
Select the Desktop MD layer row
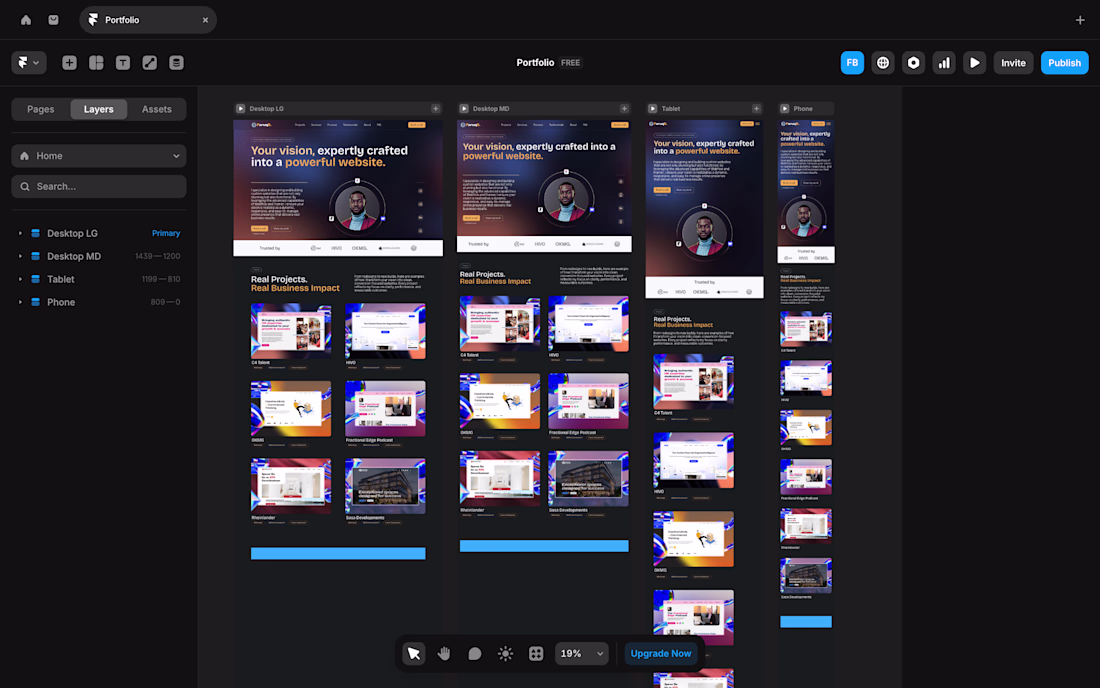click(x=99, y=256)
